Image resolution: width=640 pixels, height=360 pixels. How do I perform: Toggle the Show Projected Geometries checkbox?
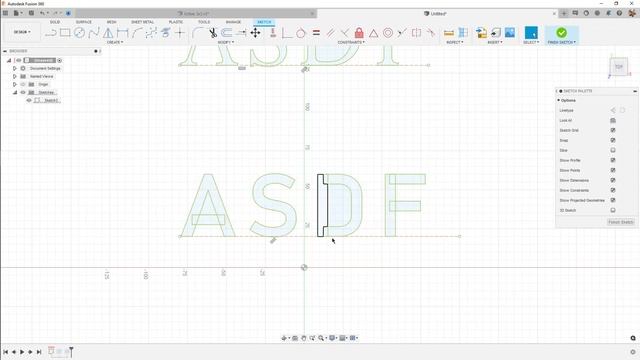613,200
